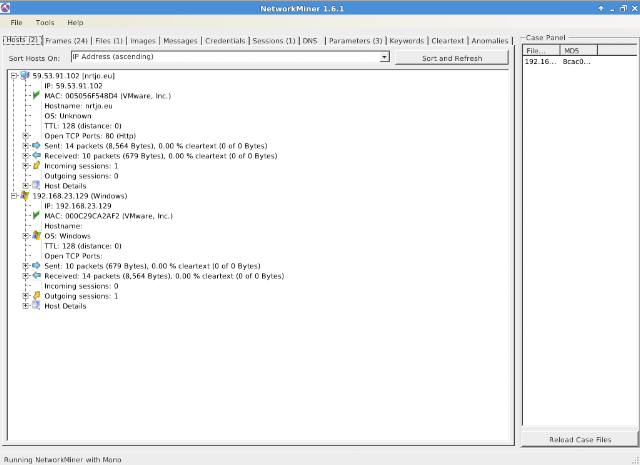Viewport: 640px width, 465px height.
Task: Expand OS: Windows node
Action: pyautogui.click(x=26, y=236)
